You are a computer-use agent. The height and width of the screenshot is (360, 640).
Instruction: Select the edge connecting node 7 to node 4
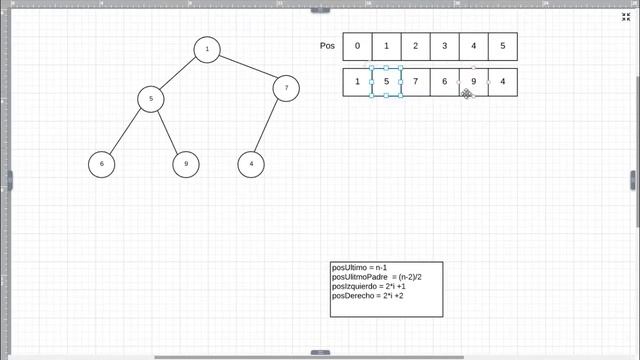click(266, 126)
